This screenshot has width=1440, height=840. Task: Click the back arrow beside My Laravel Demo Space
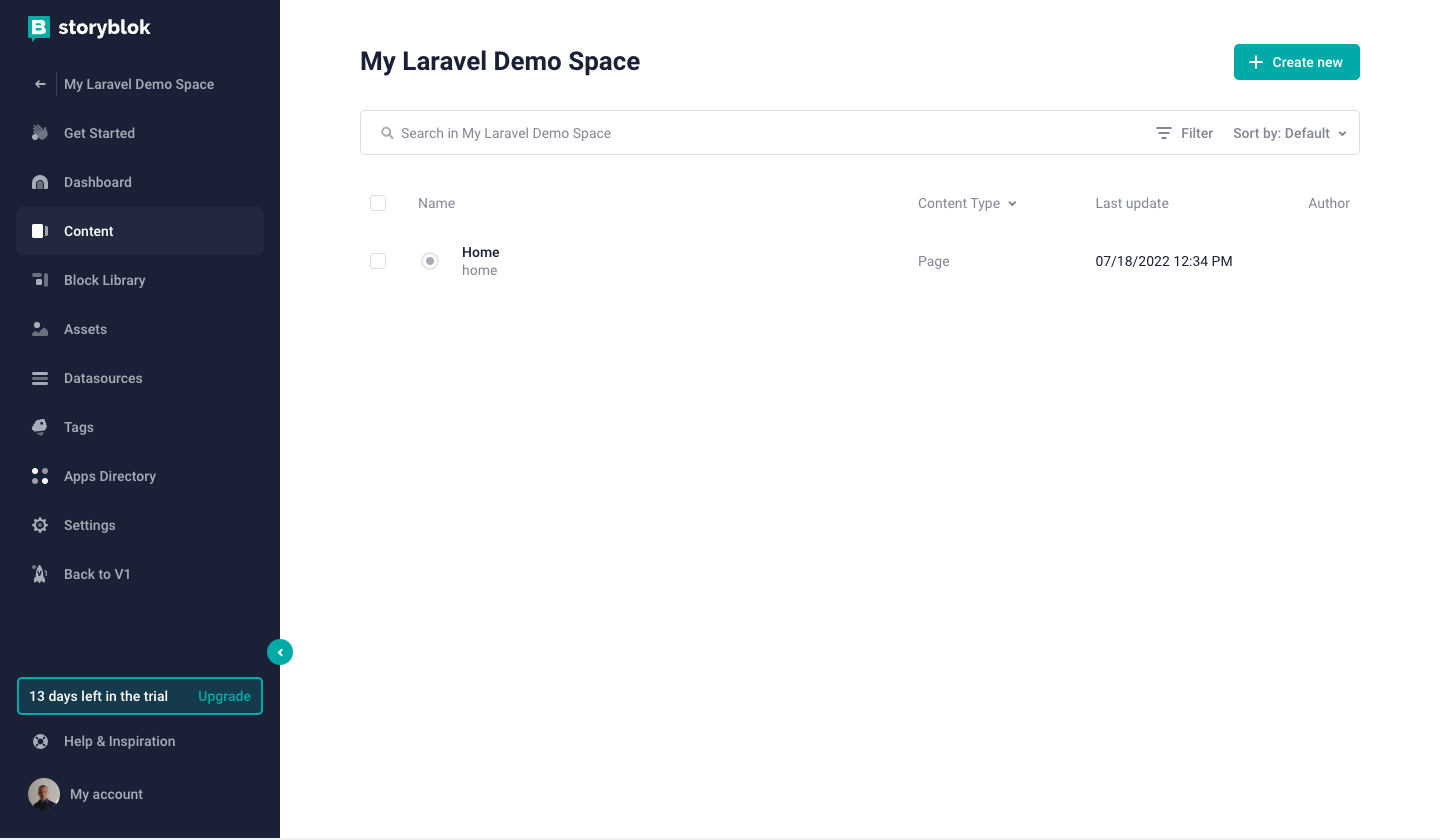pyautogui.click(x=40, y=84)
